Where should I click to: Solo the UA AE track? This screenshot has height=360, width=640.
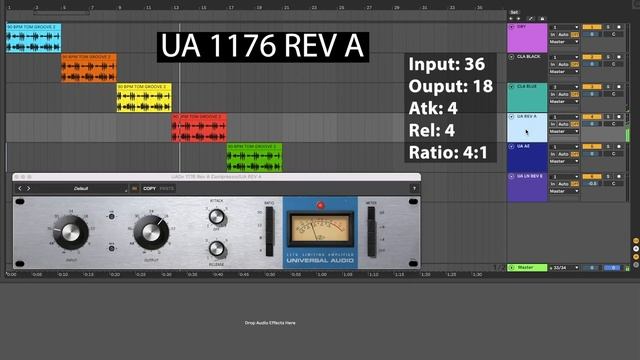(x=608, y=147)
